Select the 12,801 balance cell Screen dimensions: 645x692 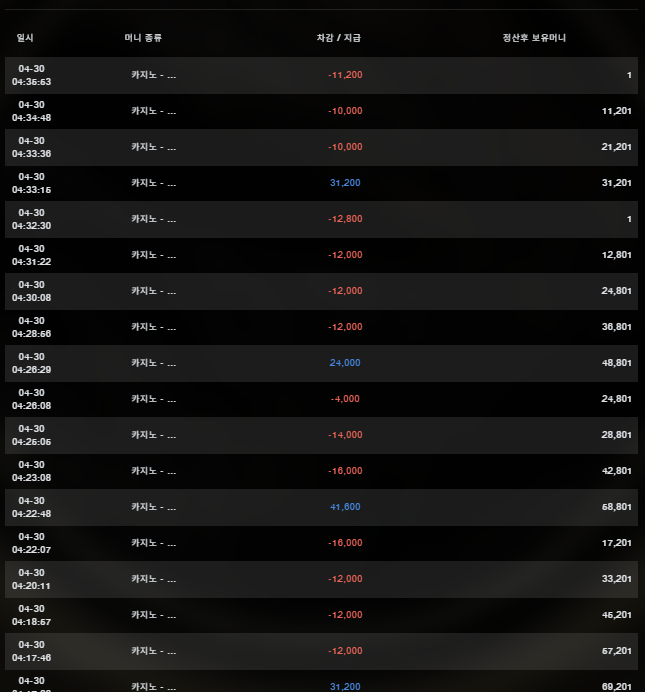pos(616,255)
